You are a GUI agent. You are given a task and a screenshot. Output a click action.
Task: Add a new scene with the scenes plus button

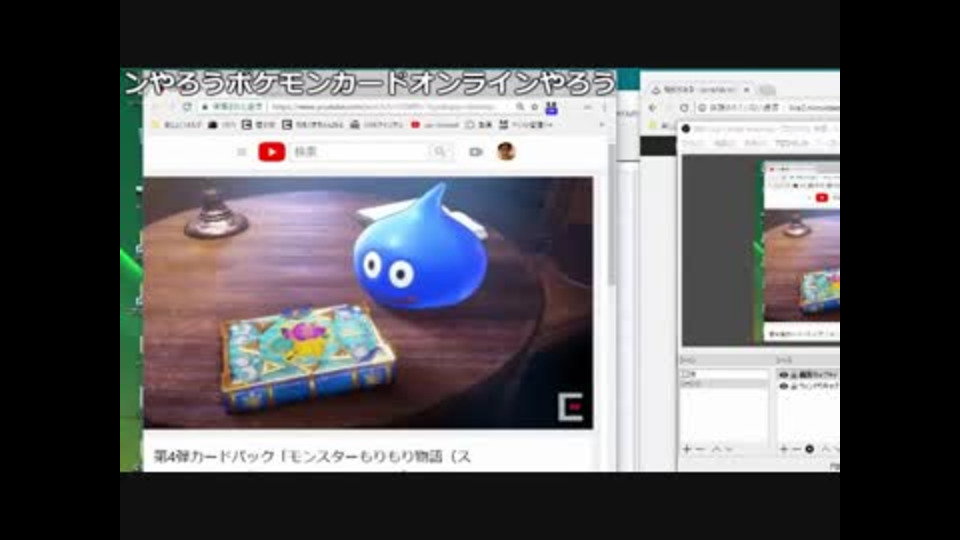687,449
